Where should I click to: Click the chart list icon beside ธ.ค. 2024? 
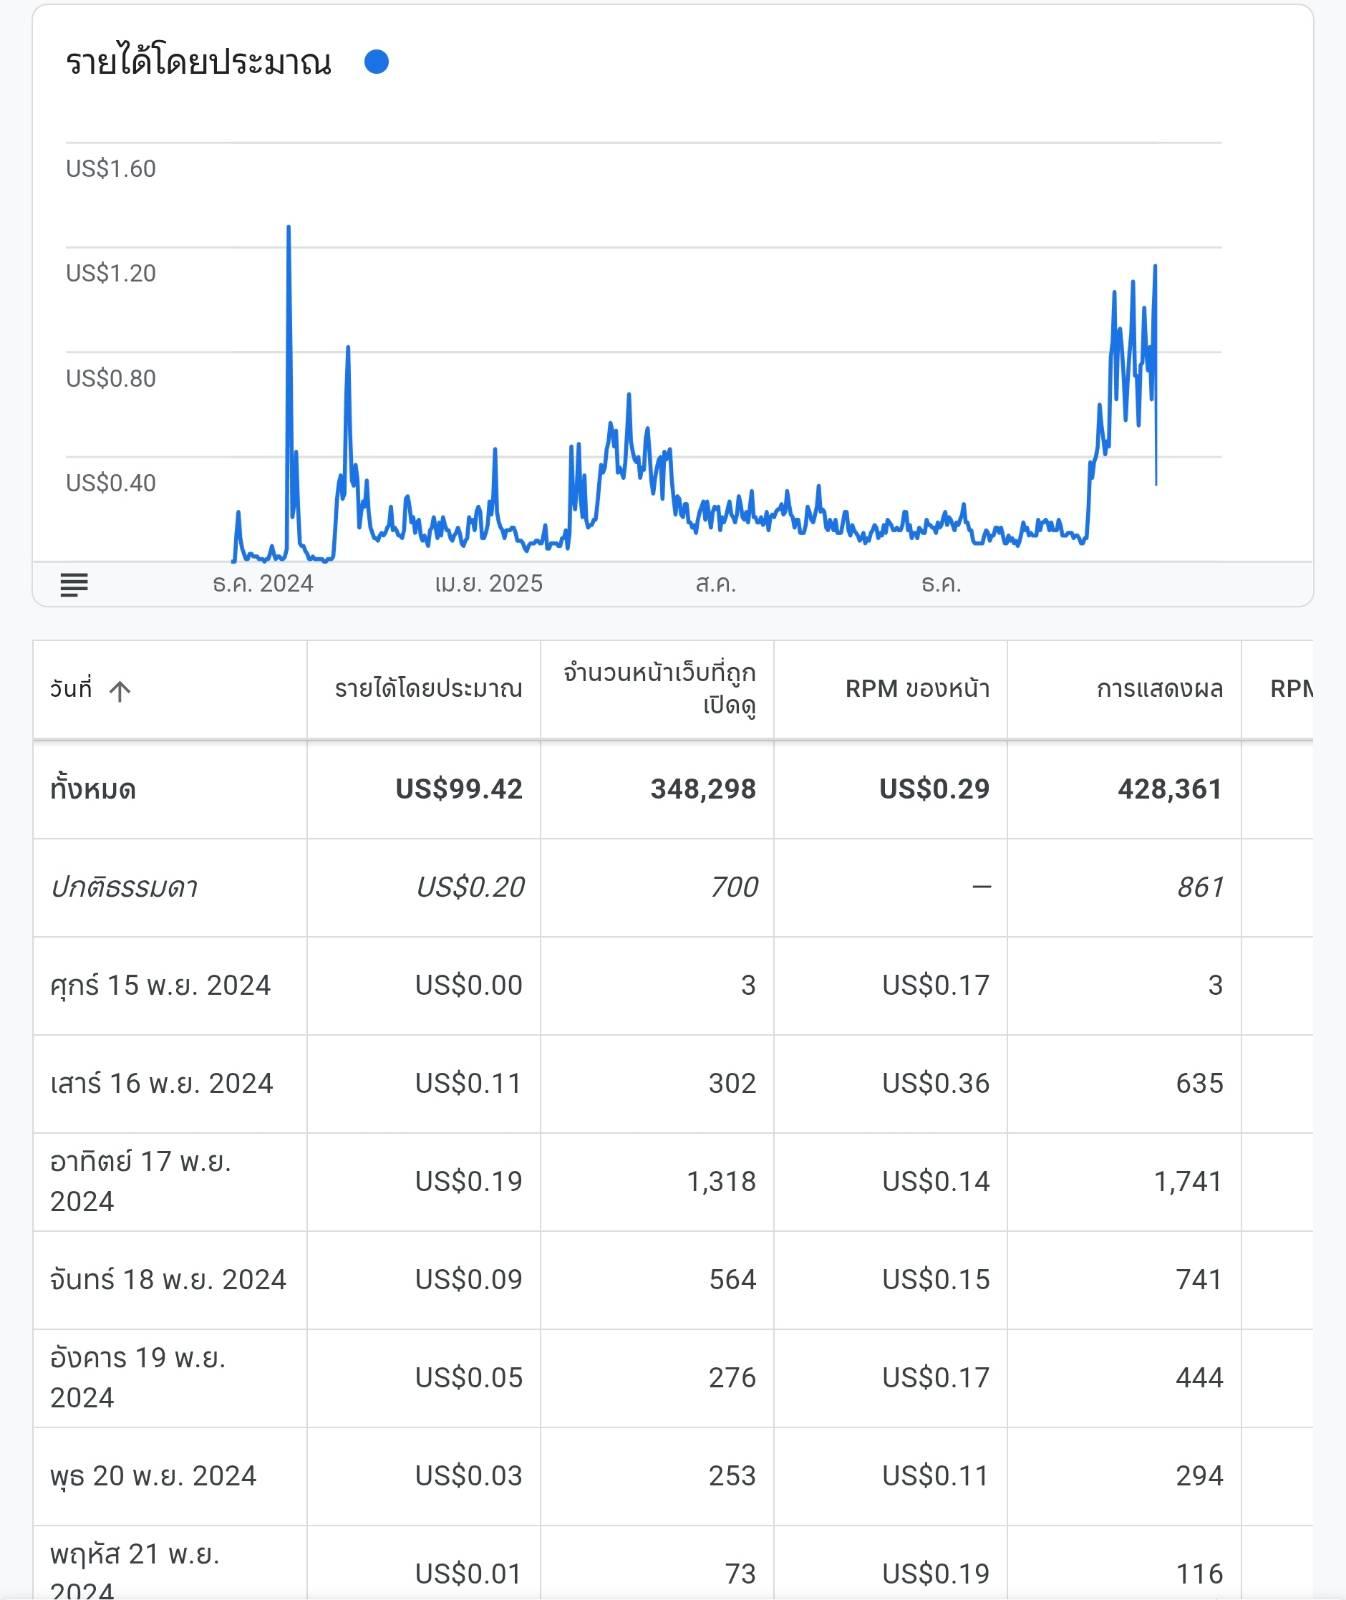click(x=74, y=584)
